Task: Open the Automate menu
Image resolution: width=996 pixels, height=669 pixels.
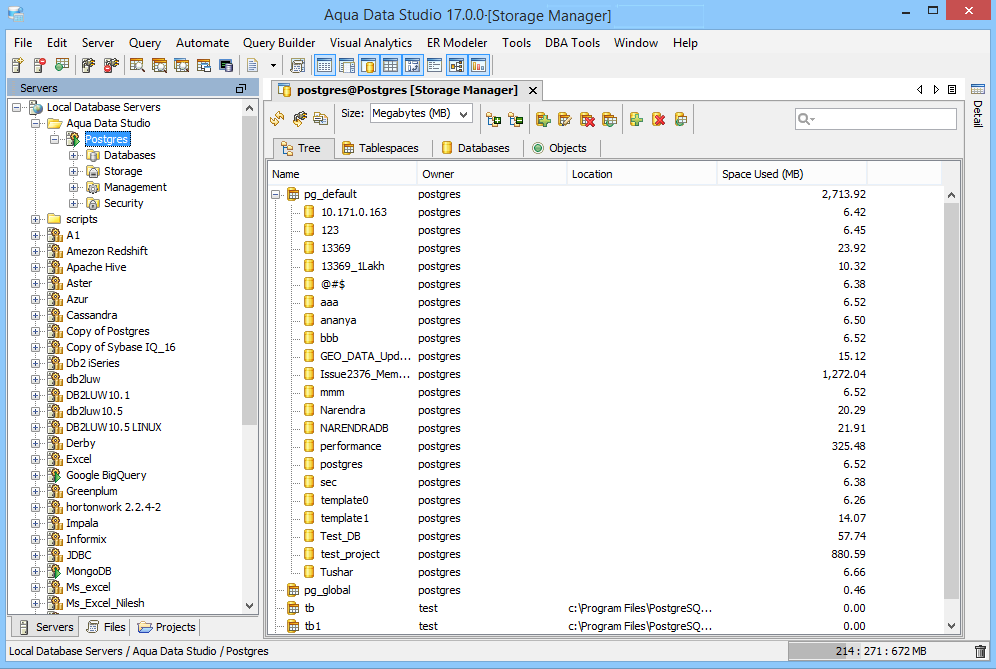Action: tap(203, 43)
